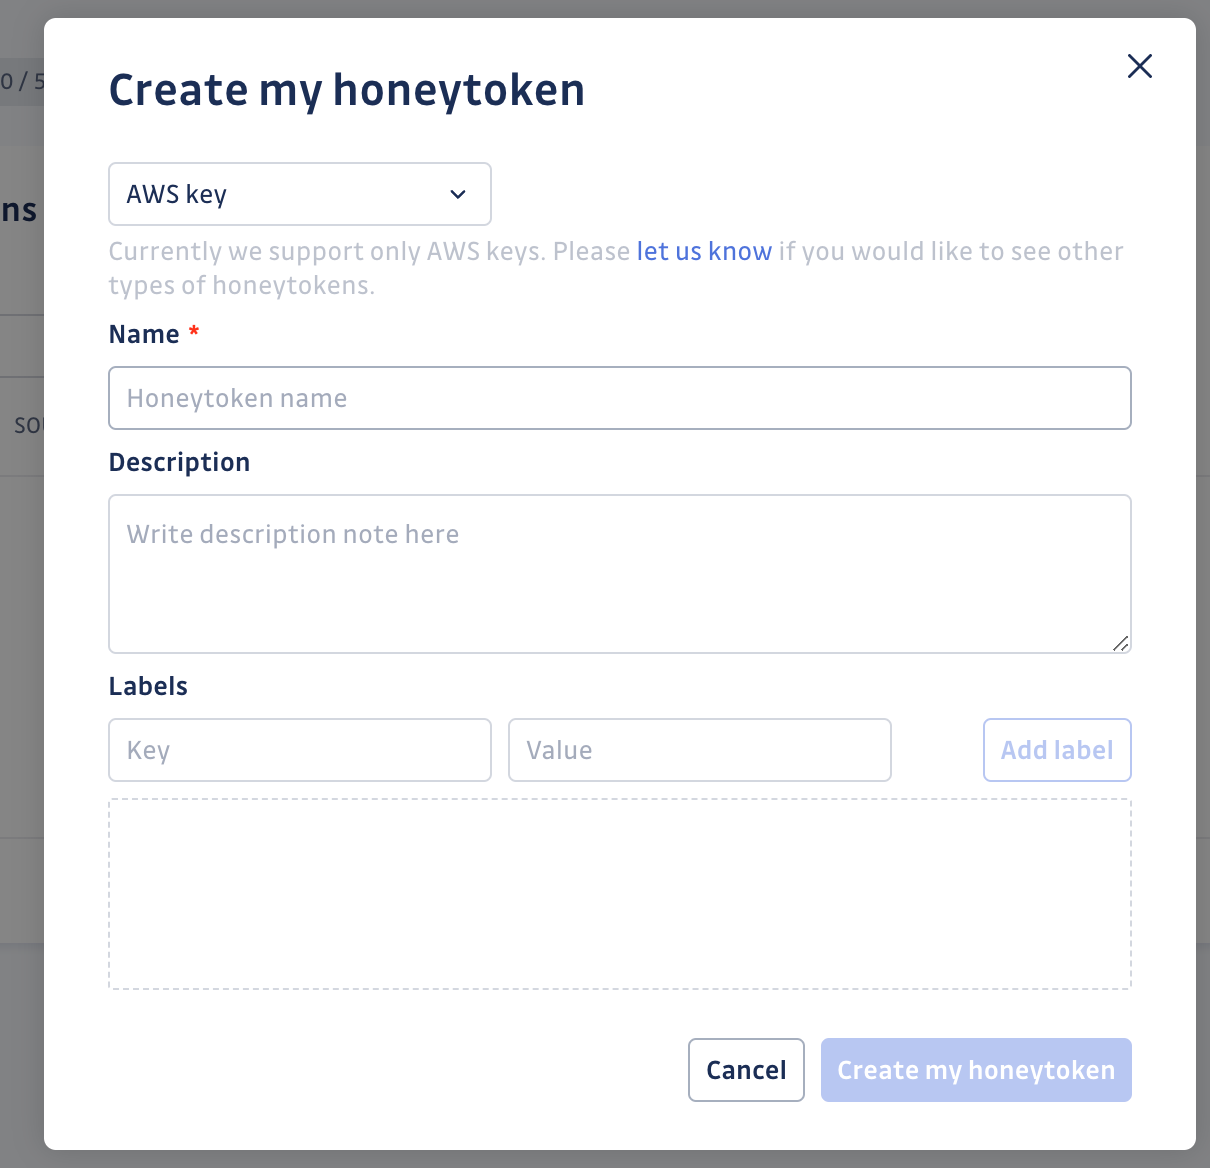The height and width of the screenshot is (1168, 1210).
Task: Click the empty dashed labels container
Action: coord(620,894)
